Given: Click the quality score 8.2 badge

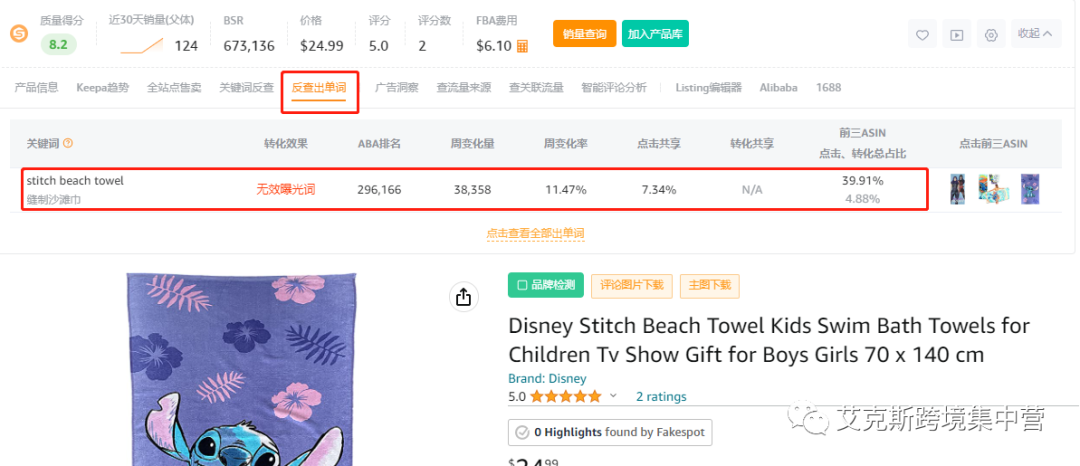Looking at the screenshot, I should 59,45.
